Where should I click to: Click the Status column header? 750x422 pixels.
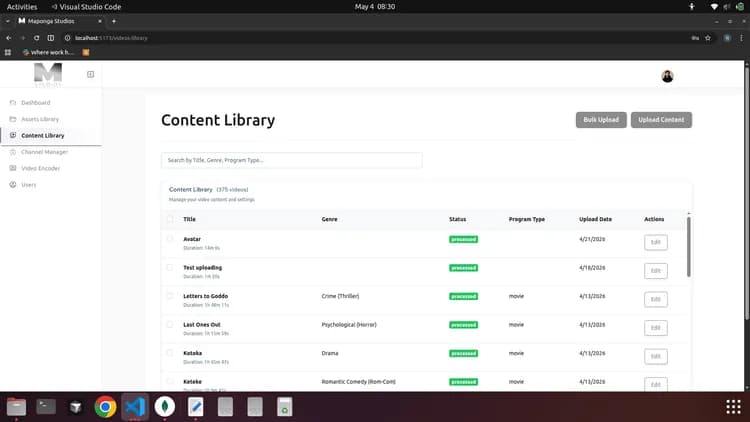click(457, 219)
